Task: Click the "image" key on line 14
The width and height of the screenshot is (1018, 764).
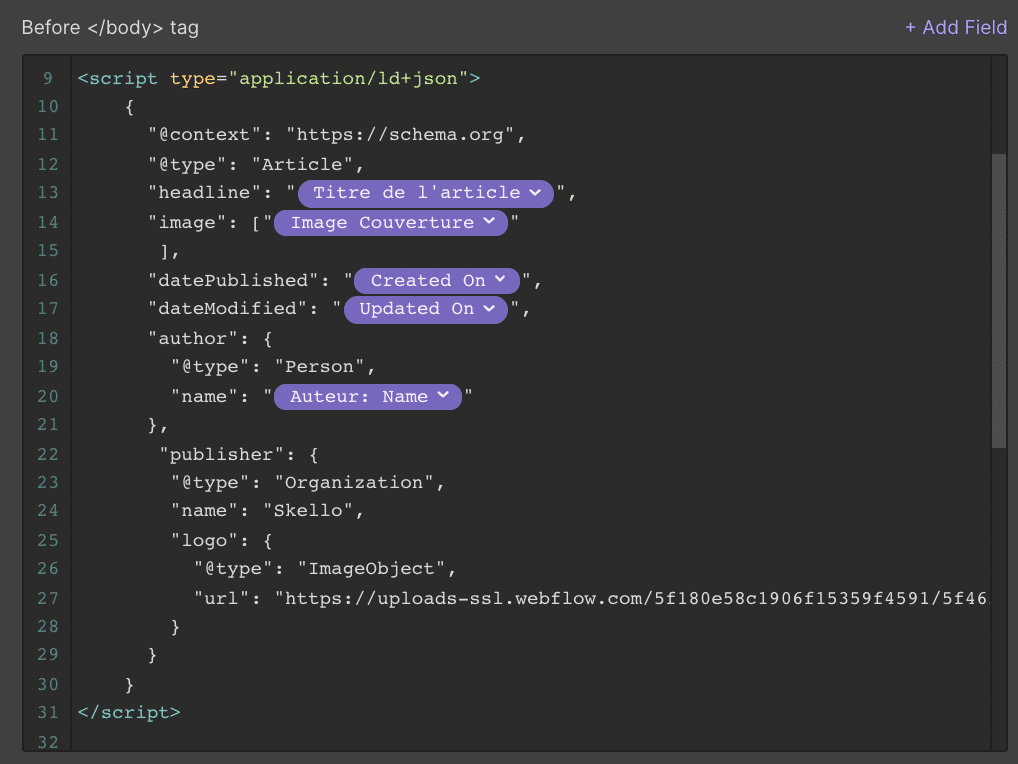Action: 188,223
